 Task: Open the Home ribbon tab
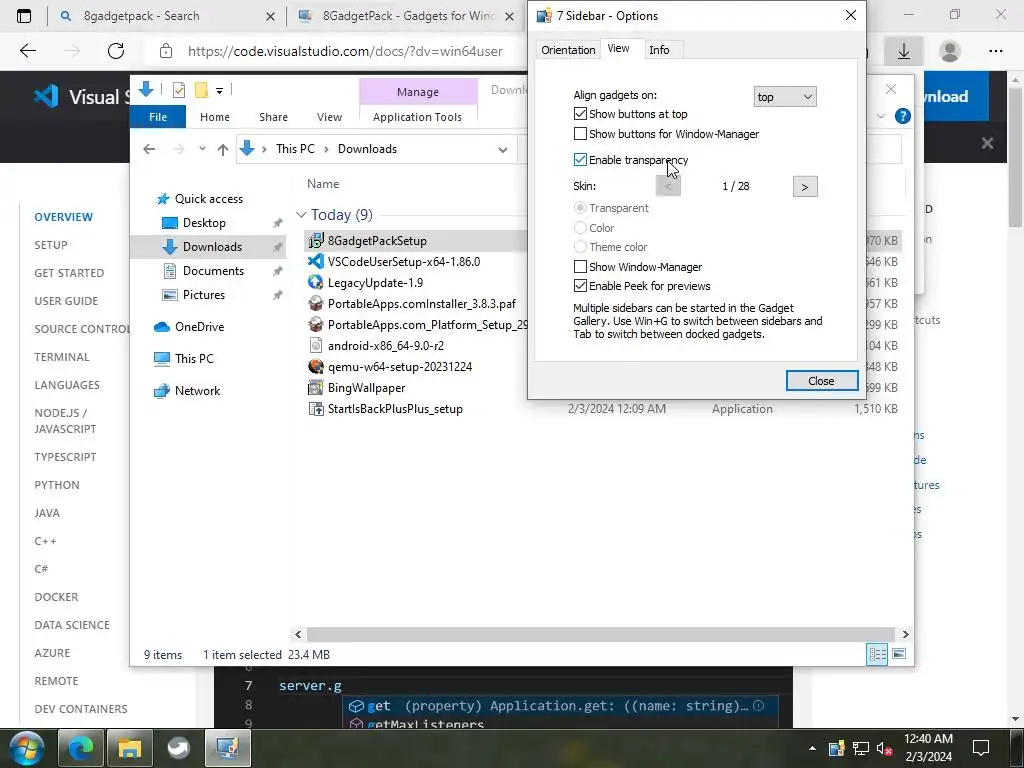(215, 117)
